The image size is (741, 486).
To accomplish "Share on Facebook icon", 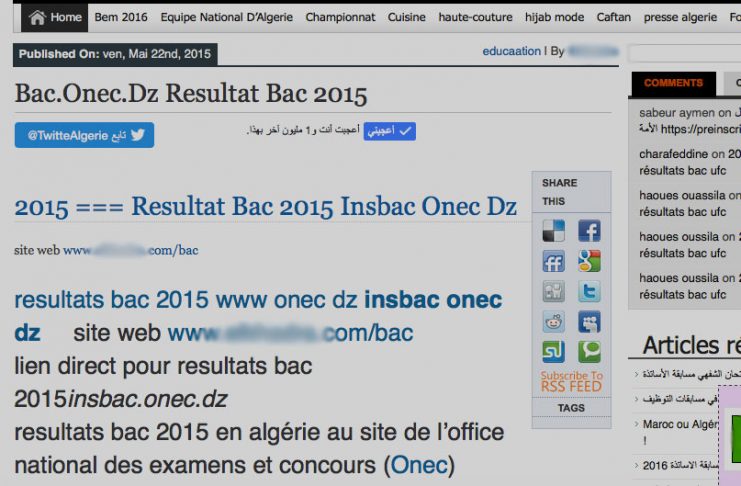I will tap(589, 231).
